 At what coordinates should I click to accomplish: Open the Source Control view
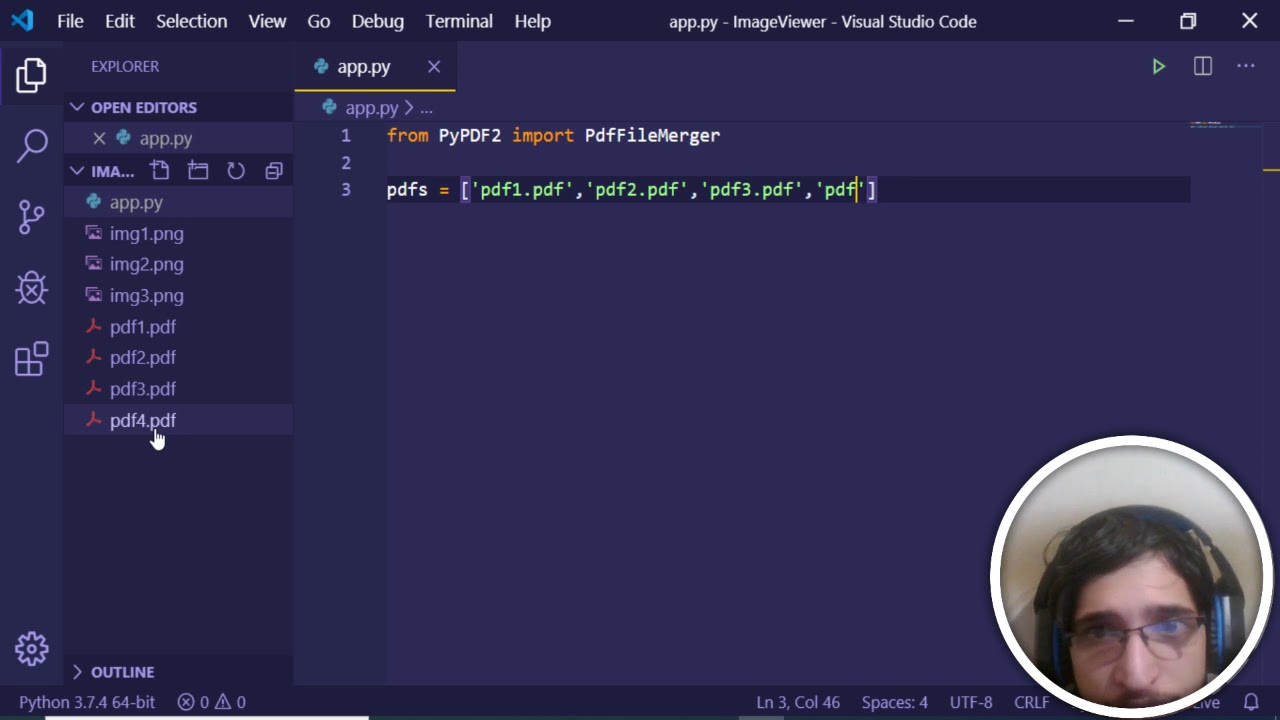[32, 216]
